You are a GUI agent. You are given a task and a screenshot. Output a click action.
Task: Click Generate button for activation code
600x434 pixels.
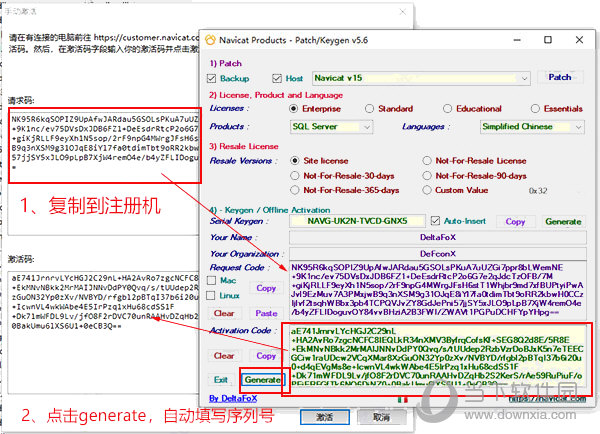point(263,380)
